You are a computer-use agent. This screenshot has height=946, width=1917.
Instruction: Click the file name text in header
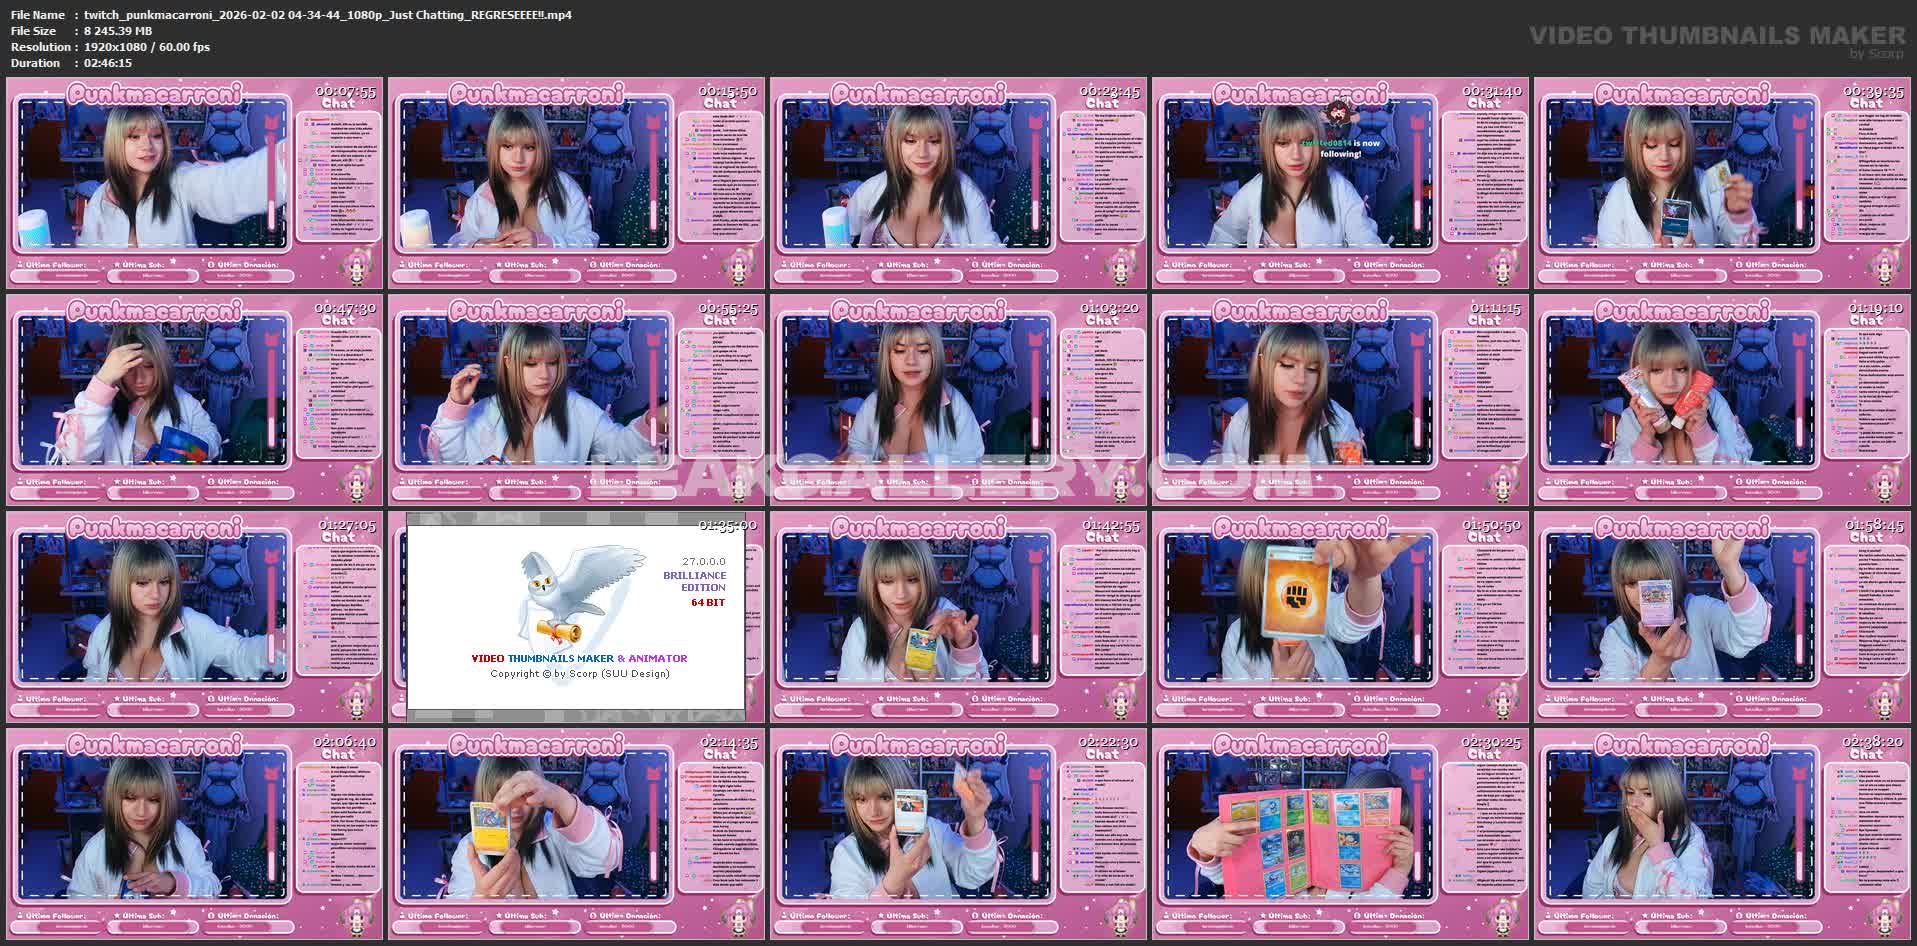pos(328,15)
